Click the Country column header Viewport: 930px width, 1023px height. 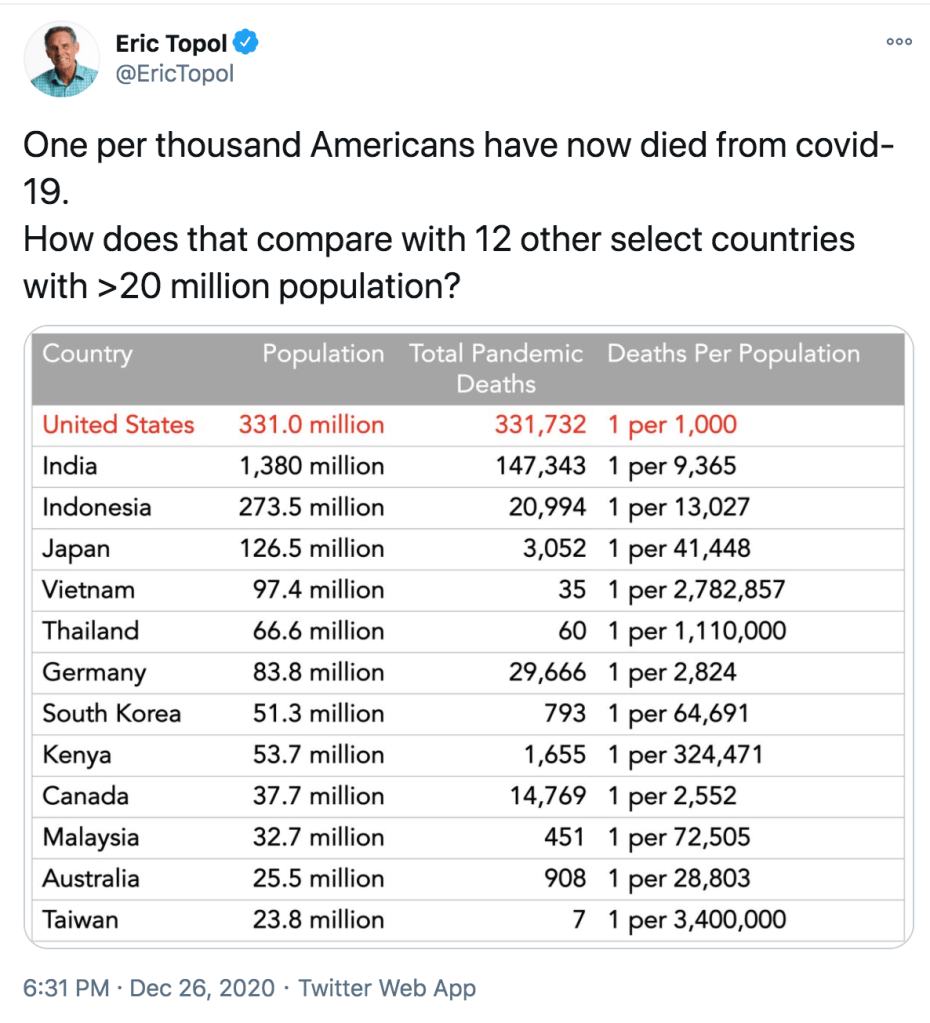click(x=87, y=354)
